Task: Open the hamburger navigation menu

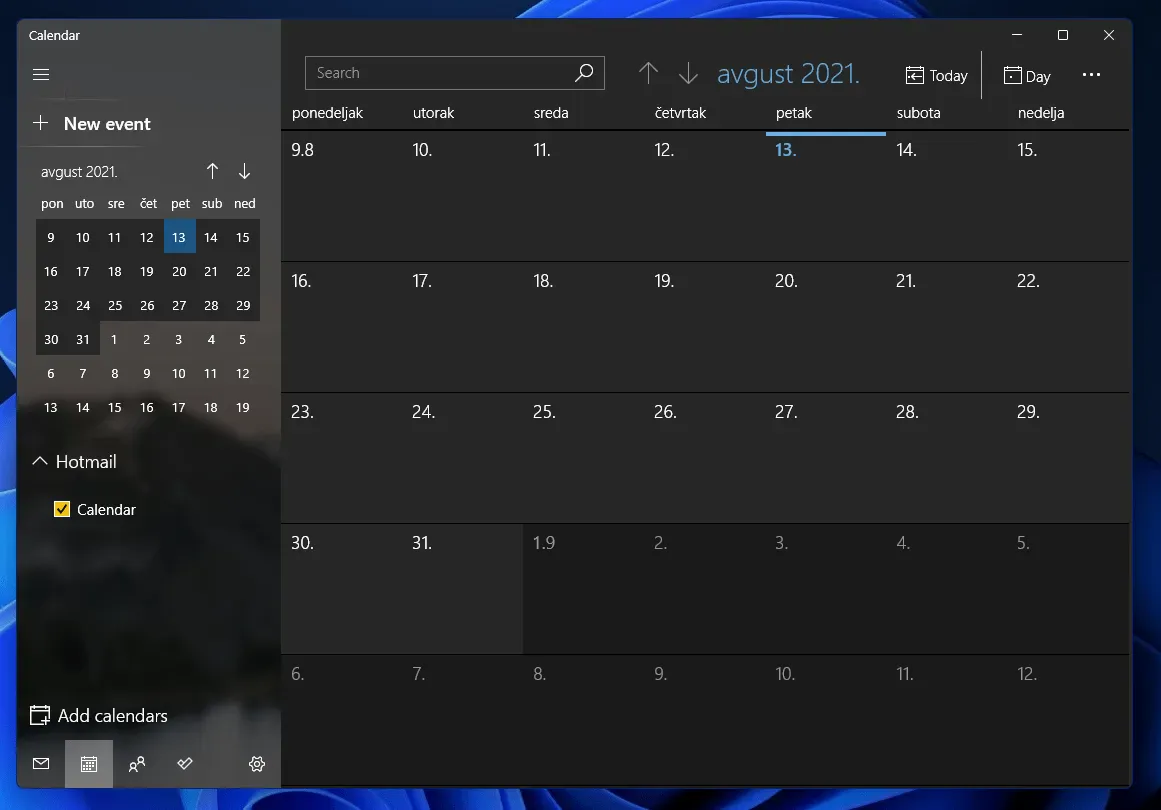Action: point(41,75)
